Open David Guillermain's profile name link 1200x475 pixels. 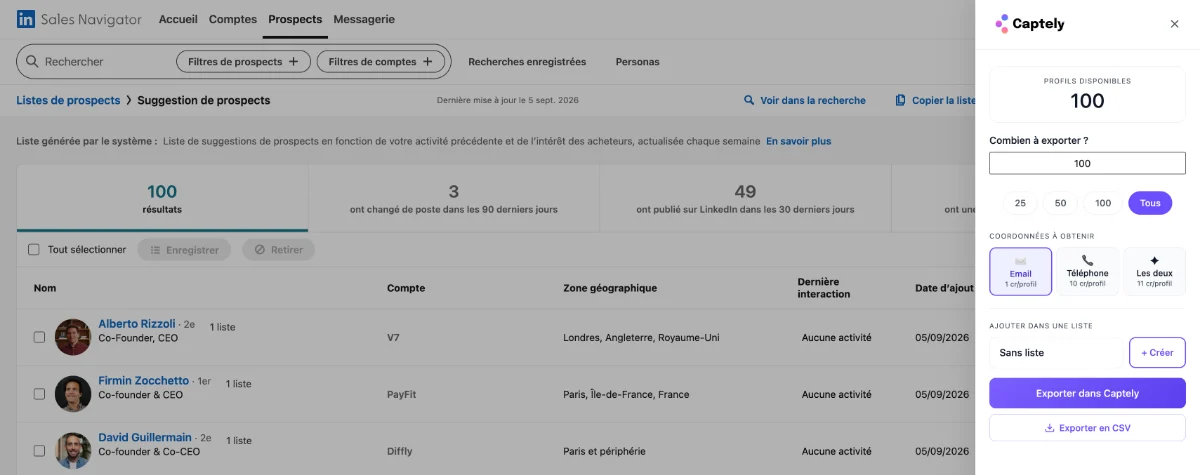[144, 438]
